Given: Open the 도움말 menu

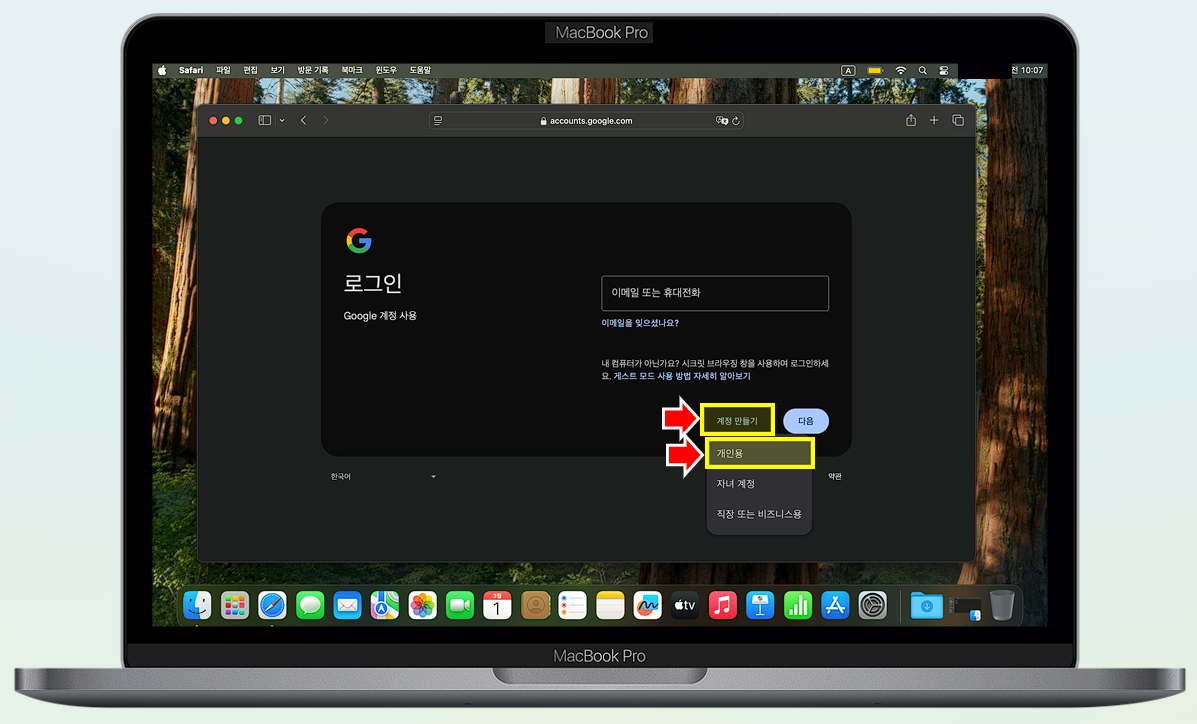Looking at the screenshot, I should (420, 70).
